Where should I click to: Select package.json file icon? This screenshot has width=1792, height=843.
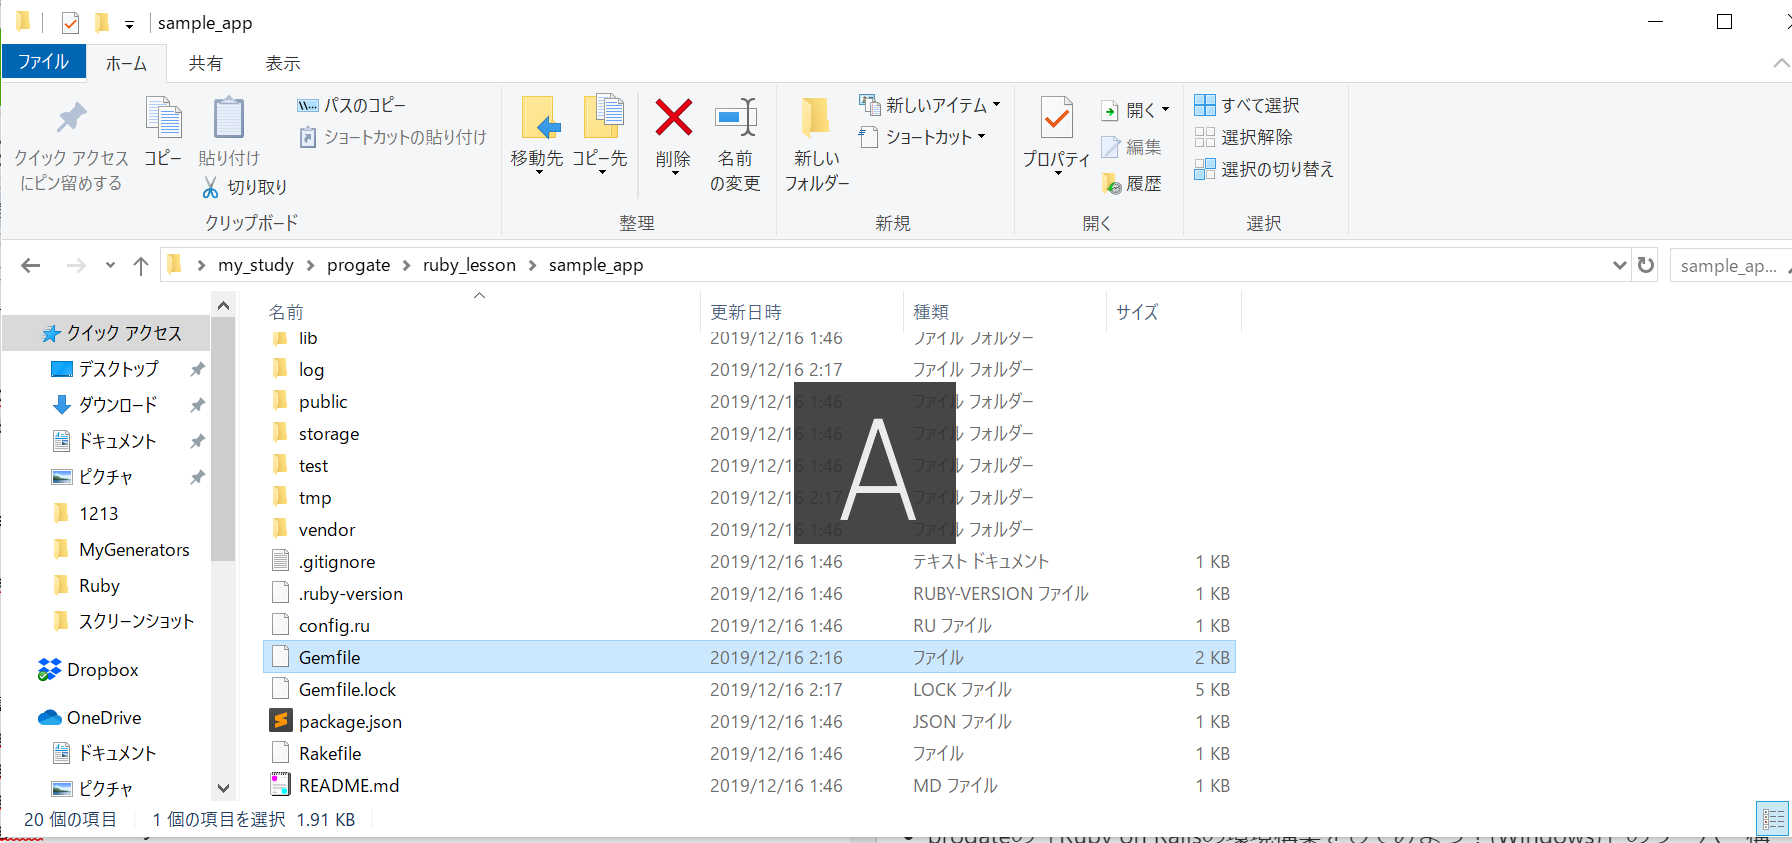click(x=281, y=721)
